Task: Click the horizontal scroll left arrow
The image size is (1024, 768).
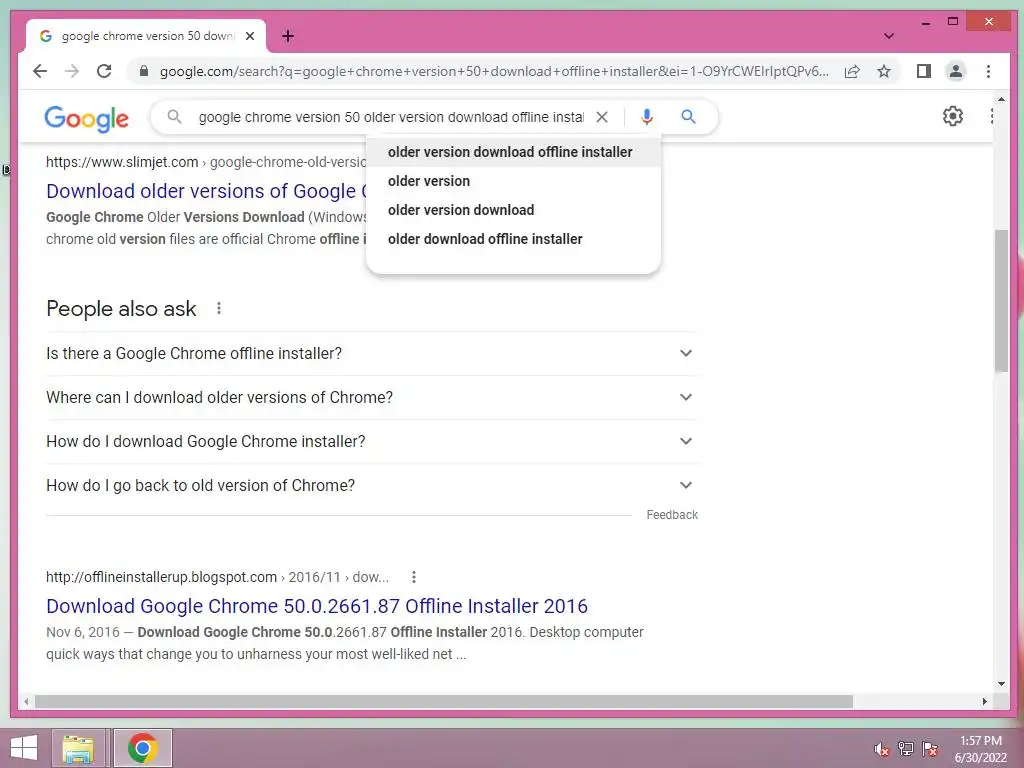Action: point(26,701)
